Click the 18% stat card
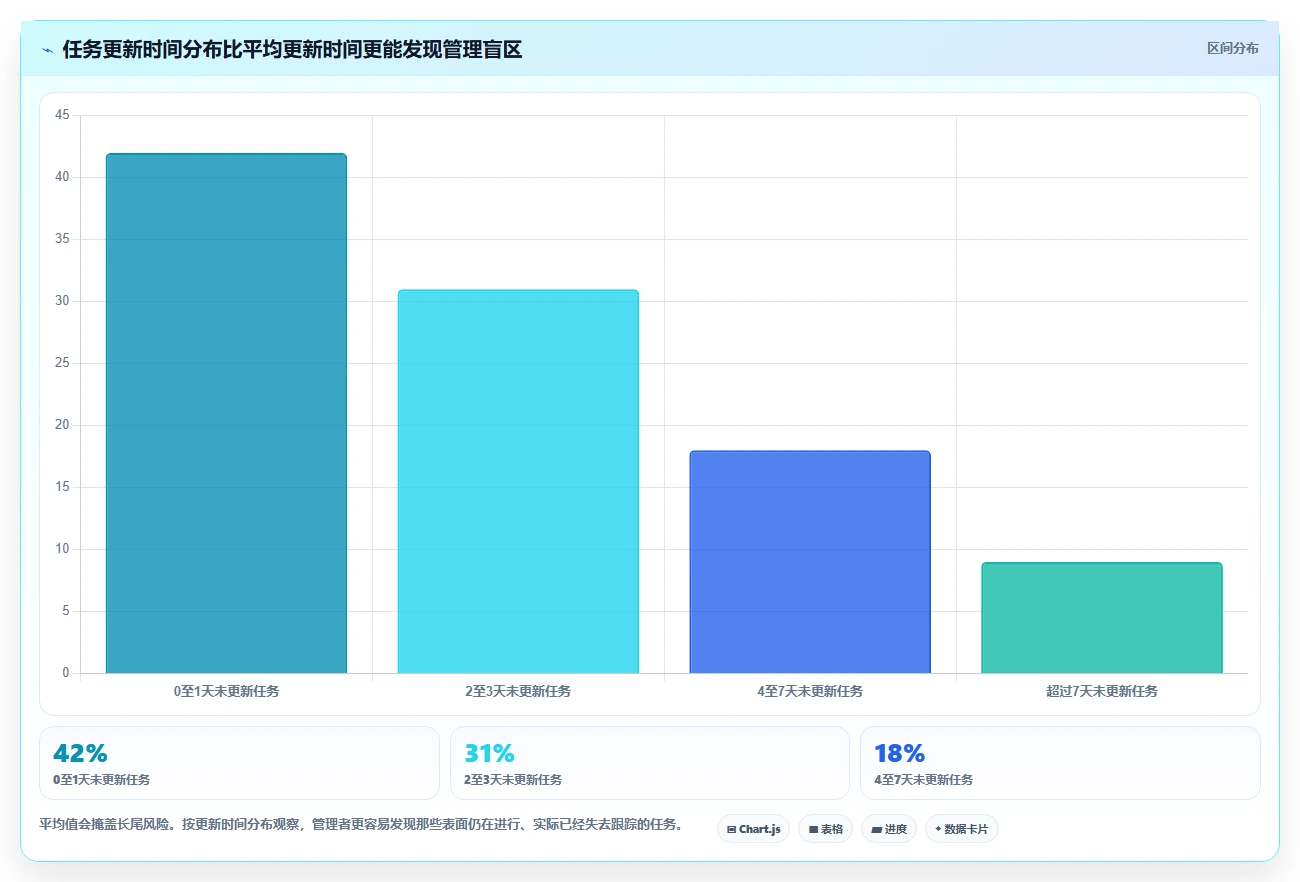Image resolution: width=1300 pixels, height=882 pixels. [x=1060, y=763]
